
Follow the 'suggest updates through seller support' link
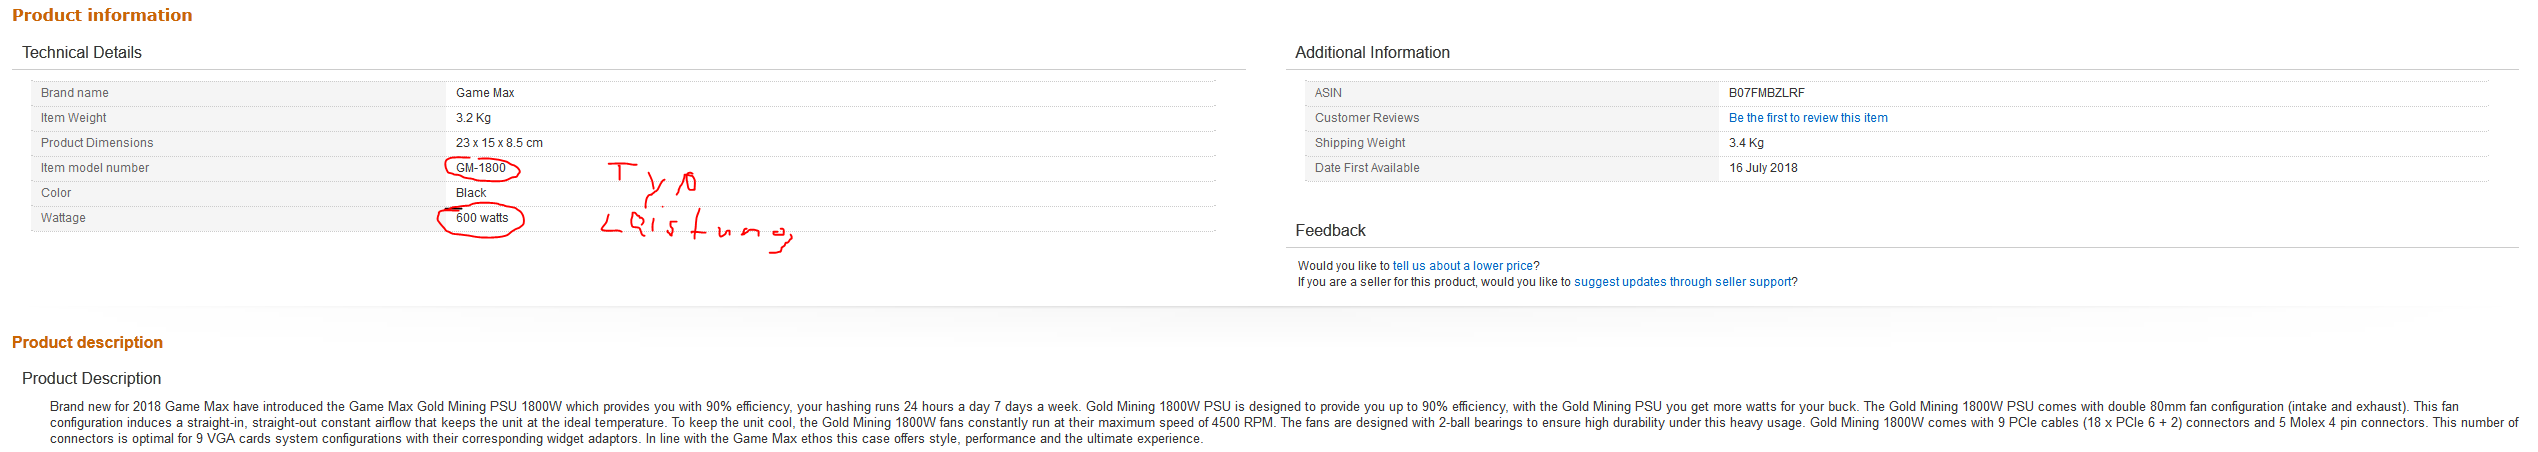(1682, 282)
